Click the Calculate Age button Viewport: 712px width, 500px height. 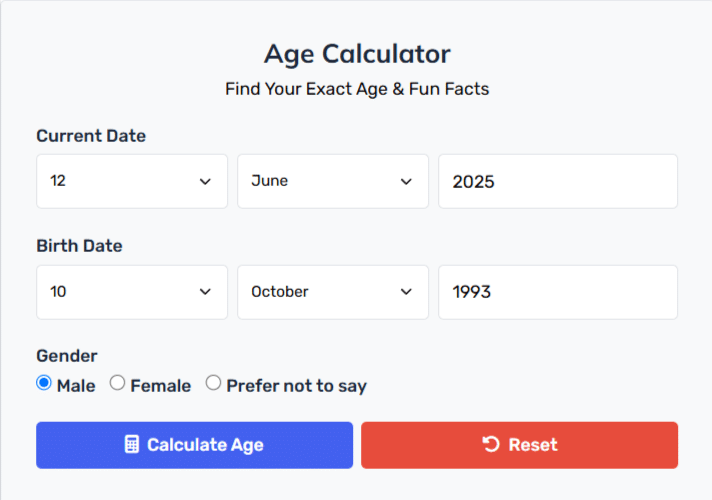tap(194, 445)
